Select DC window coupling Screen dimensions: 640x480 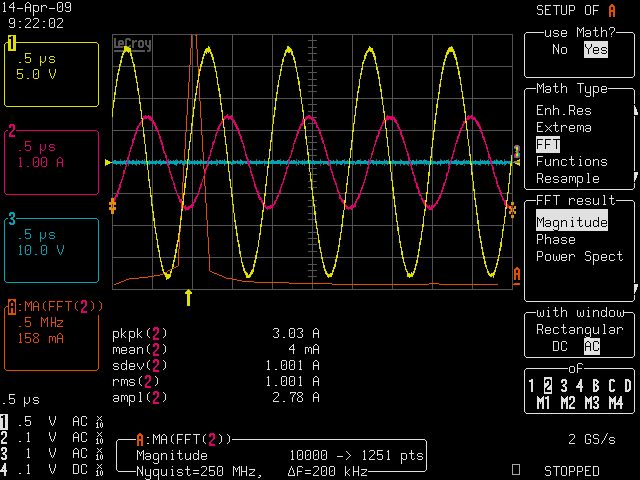(560, 346)
